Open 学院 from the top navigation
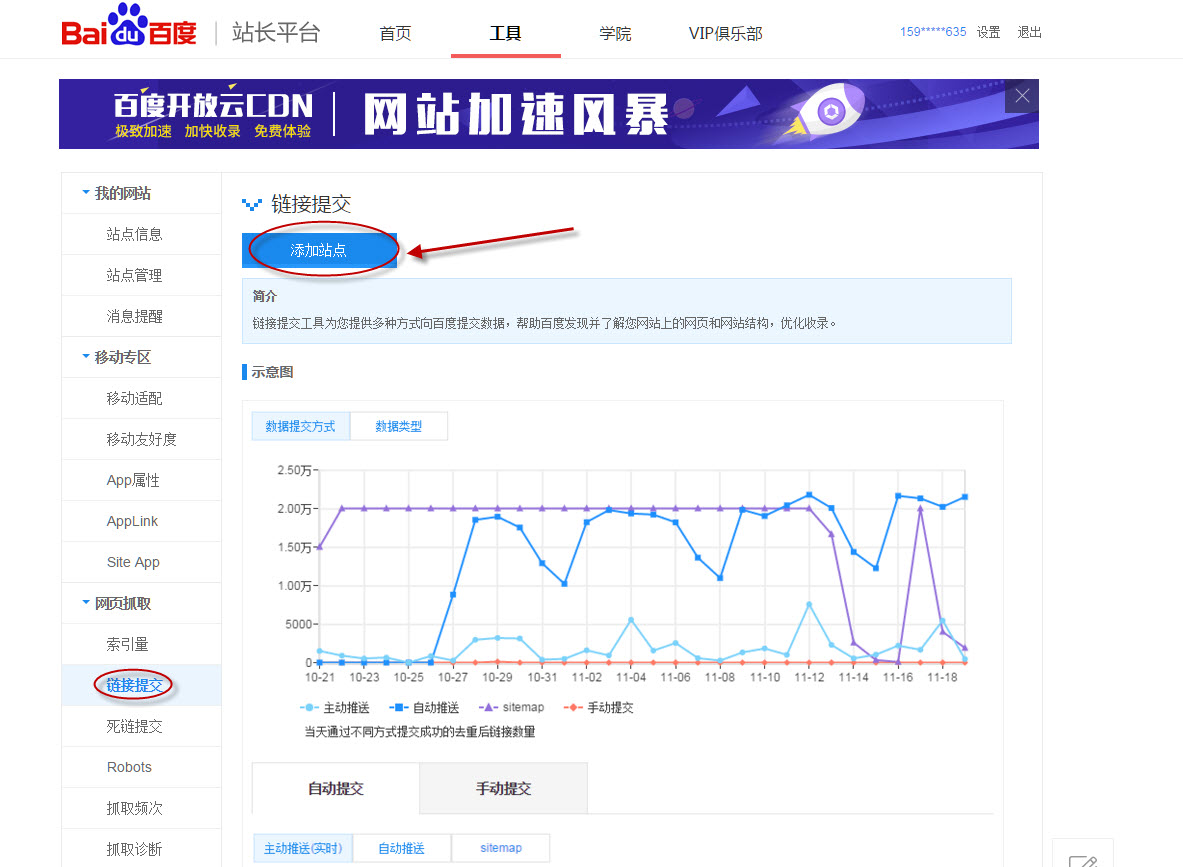This screenshot has width=1183, height=867. (614, 33)
